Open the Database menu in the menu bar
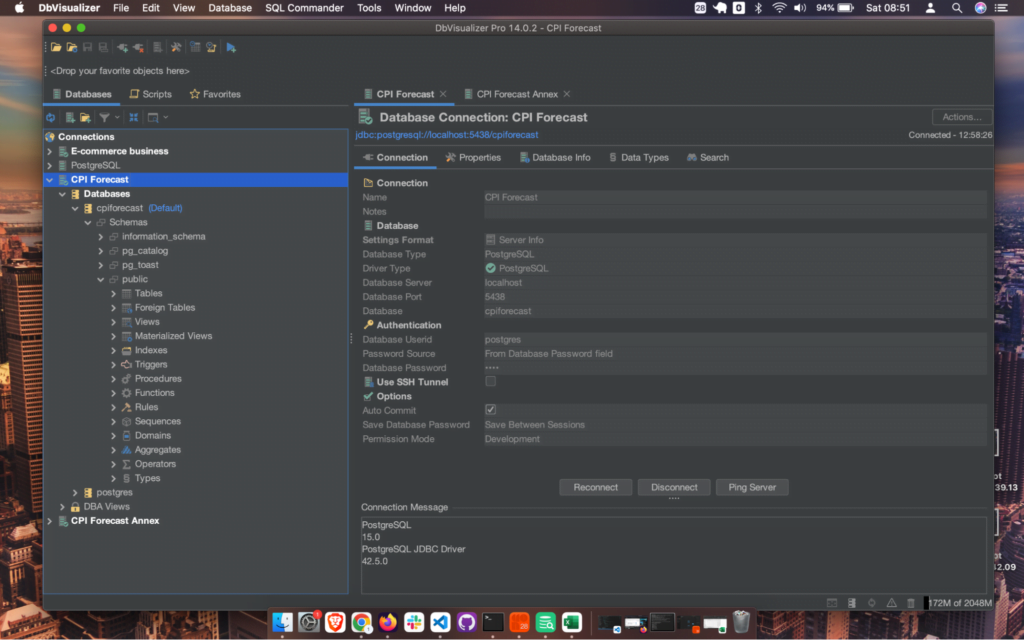This screenshot has width=1024, height=640. coord(230,8)
